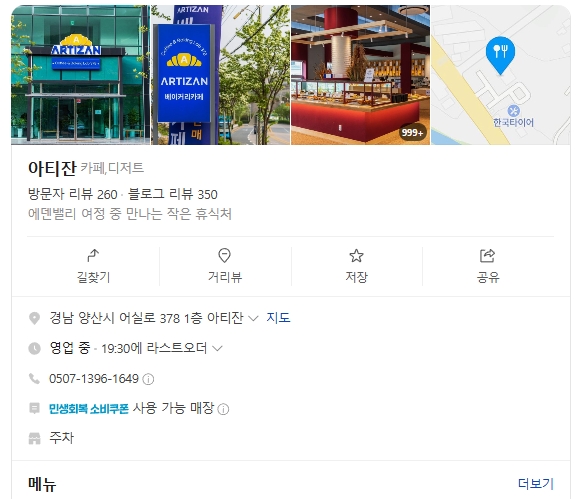Image resolution: width=588 pixels, height=499 pixels.
Task: Open ARTIZAN storefront entrance photo
Action: pos(81,75)
